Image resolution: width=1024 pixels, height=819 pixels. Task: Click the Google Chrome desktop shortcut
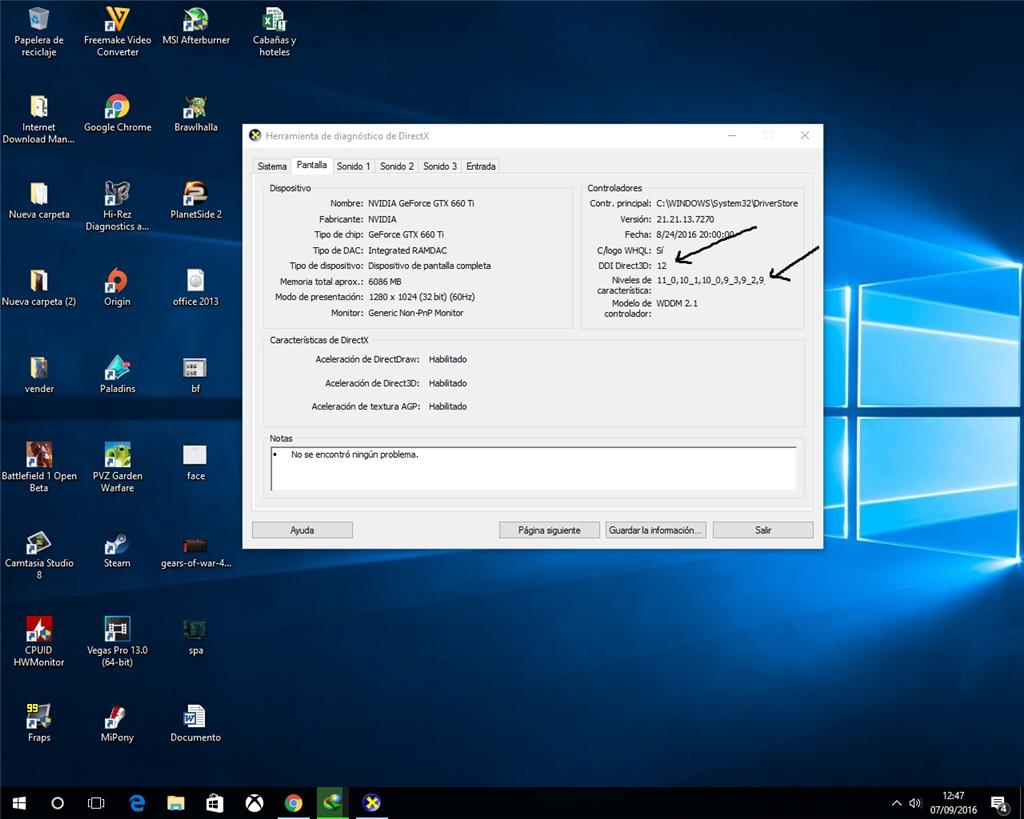coord(118,114)
